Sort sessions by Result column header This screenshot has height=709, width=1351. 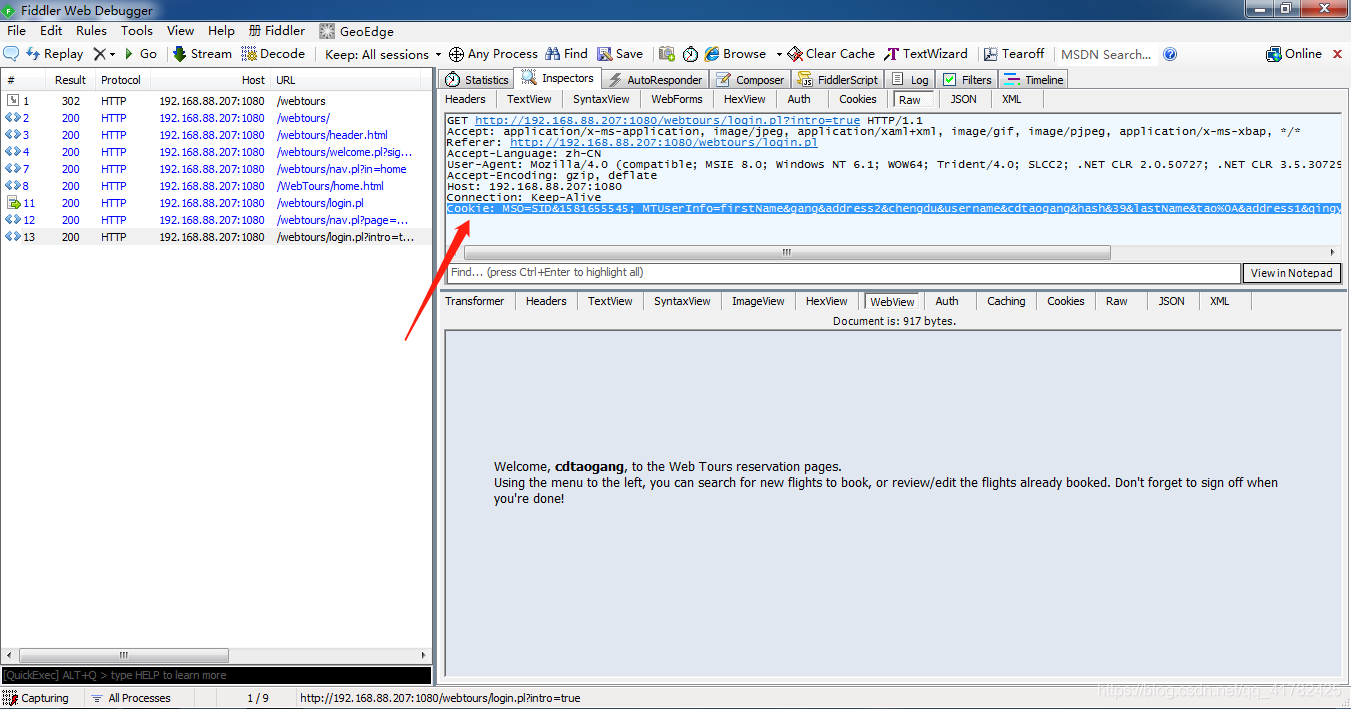[x=70, y=80]
